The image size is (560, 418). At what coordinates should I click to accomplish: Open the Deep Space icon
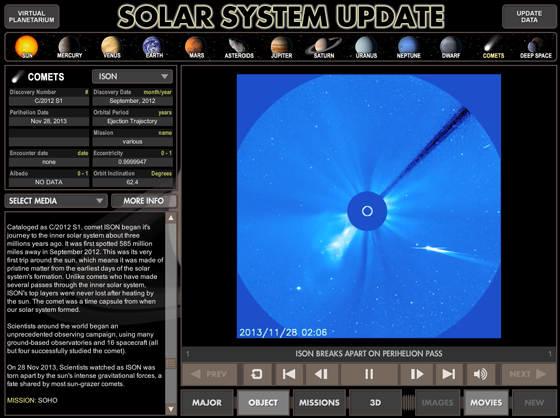[x=535, y=47]
